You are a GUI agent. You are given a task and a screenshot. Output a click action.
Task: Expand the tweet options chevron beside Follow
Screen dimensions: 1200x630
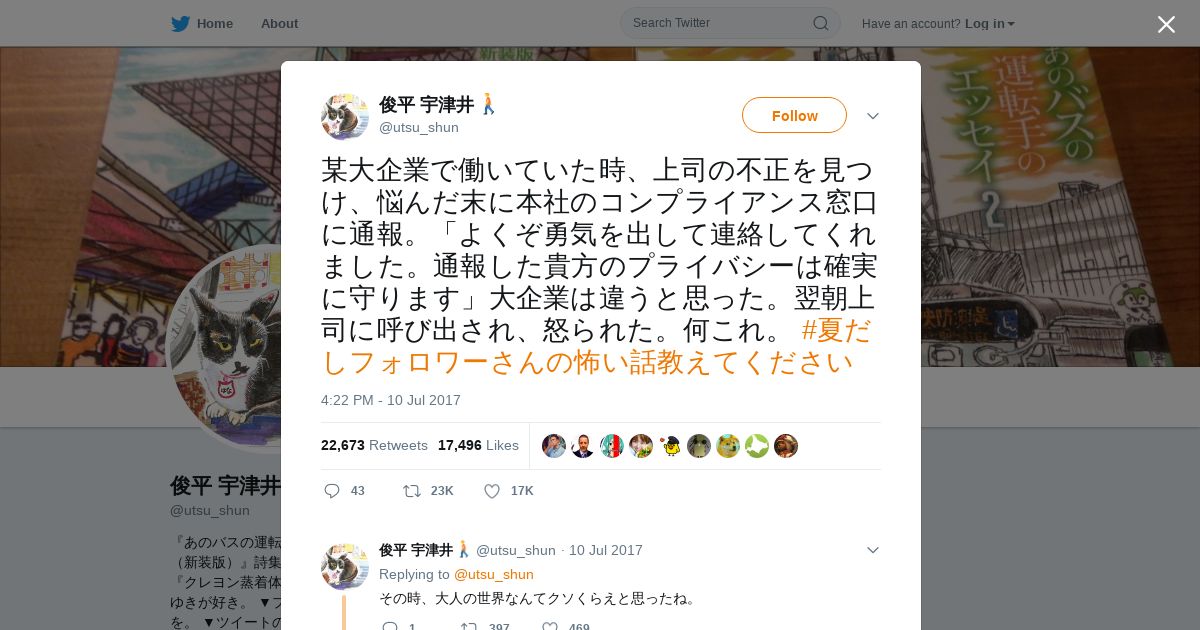tap(873, 116)
